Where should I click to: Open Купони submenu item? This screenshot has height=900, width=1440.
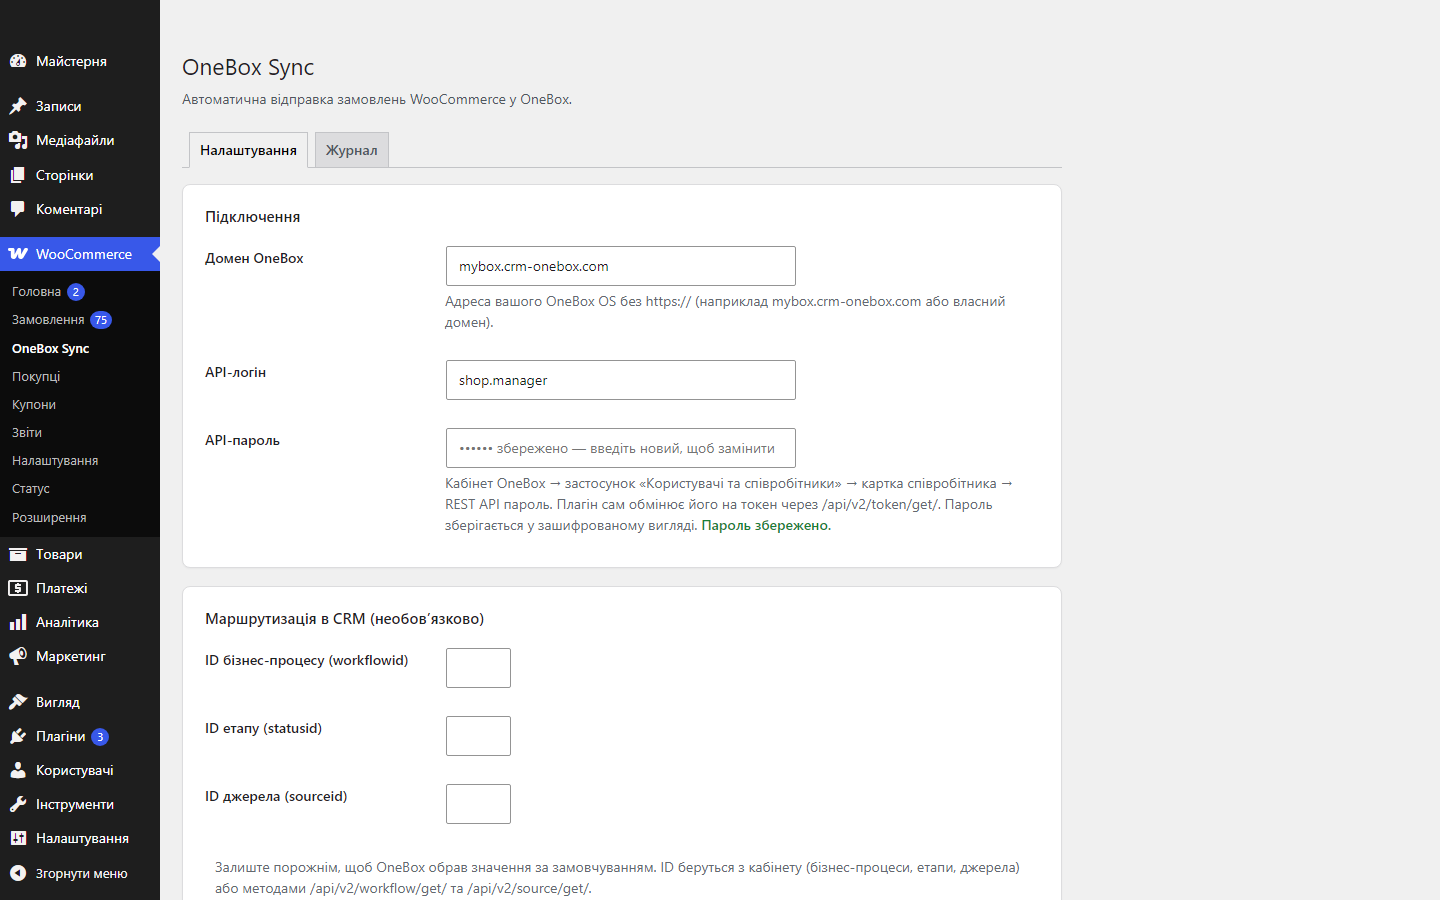pos(34,405)
